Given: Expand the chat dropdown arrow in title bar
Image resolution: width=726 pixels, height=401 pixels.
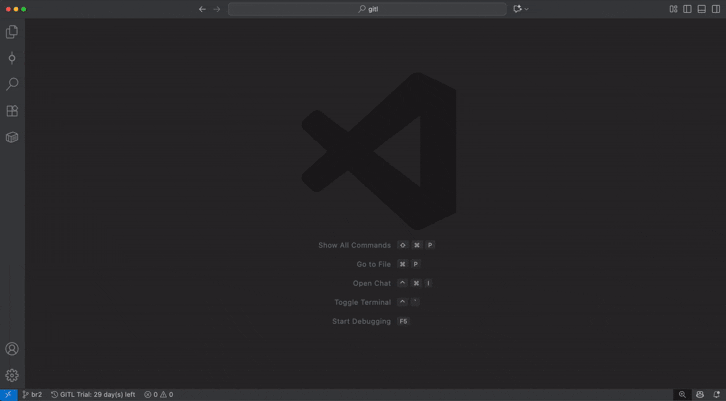Looking at the screenshot, I should (527, 9).
